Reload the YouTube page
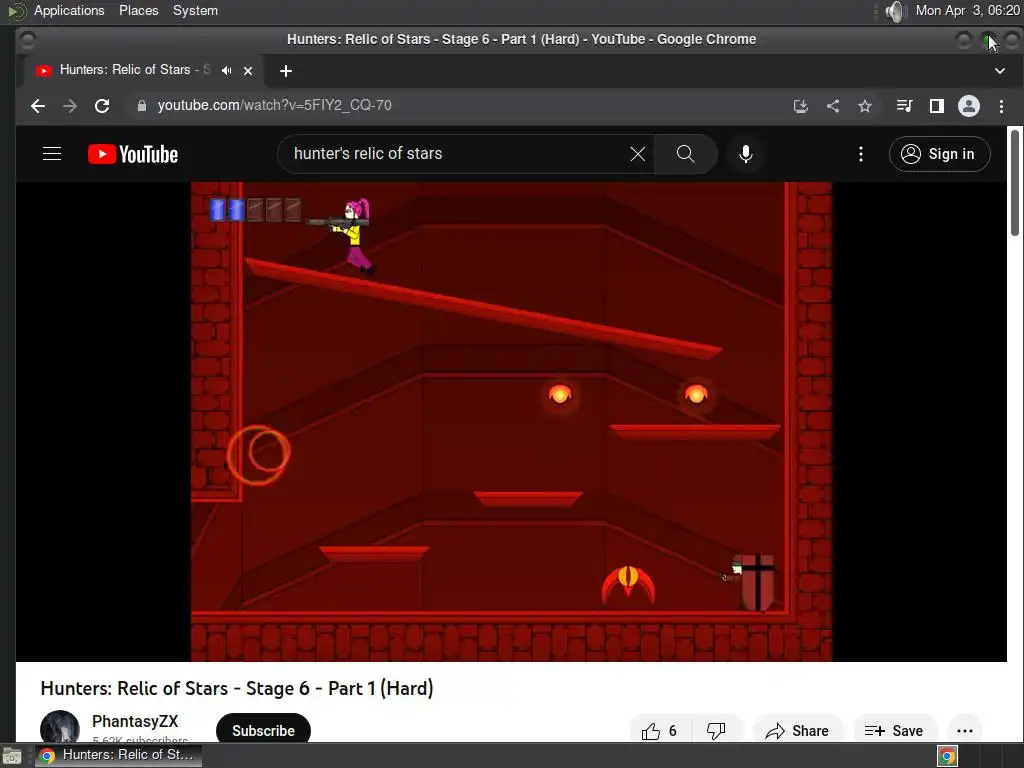Screen dimensions: 1024x768 click(102, 106)
